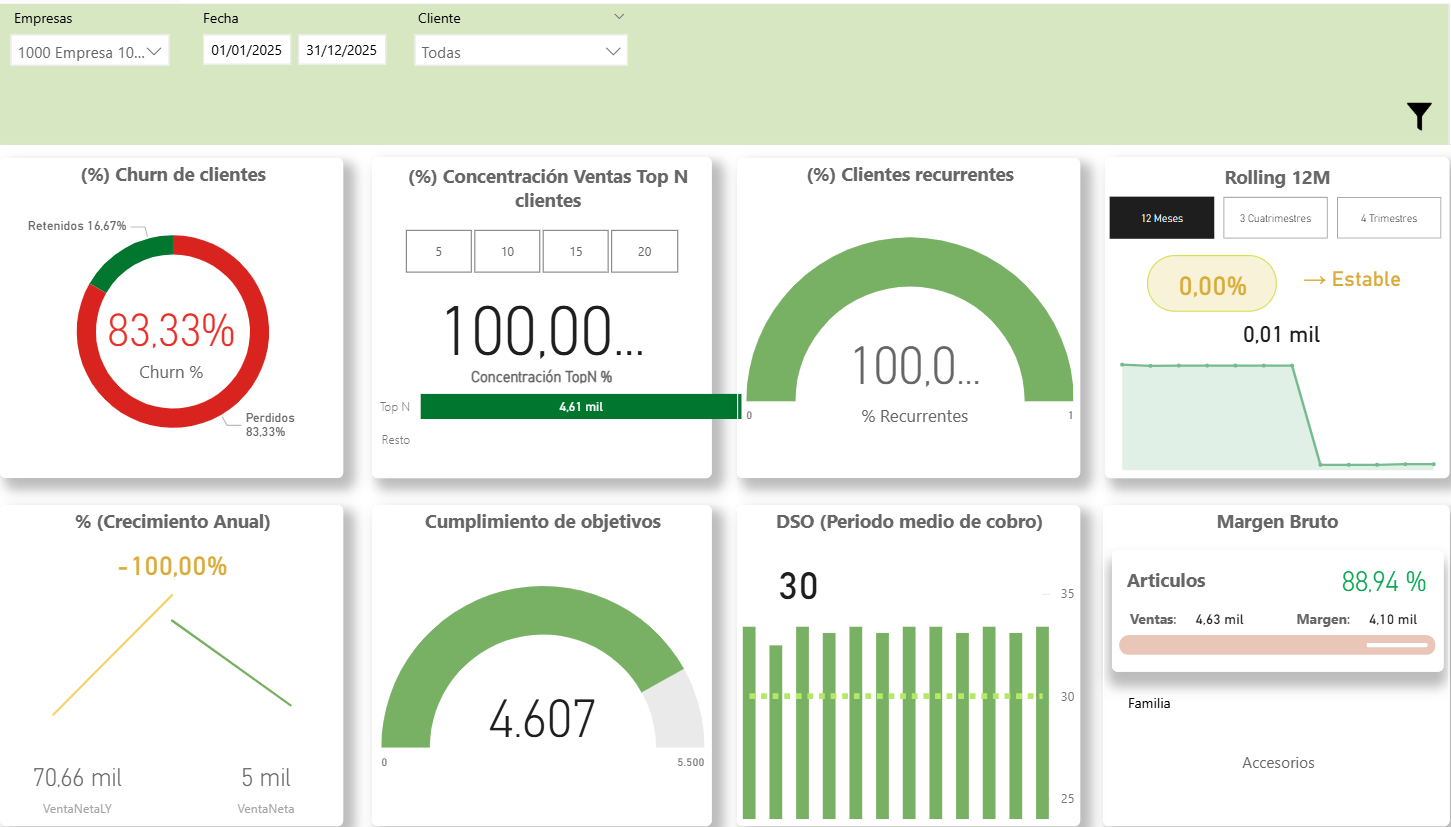The width and height of the screenshot is (1451, 827).
Task: Click the green Top N sales bar
Action: pyautogui.click(x=580, y=407)
